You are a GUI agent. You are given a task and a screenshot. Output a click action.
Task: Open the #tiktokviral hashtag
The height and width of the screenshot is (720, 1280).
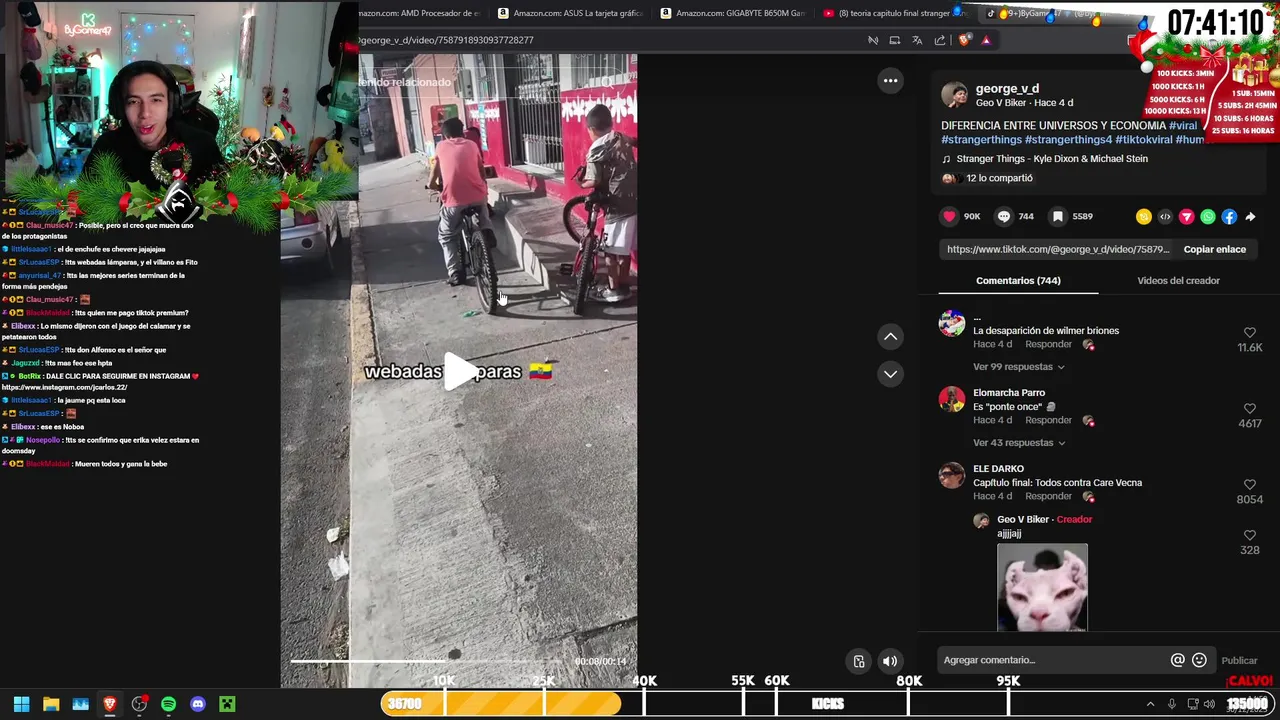[x=1143, y=140]
